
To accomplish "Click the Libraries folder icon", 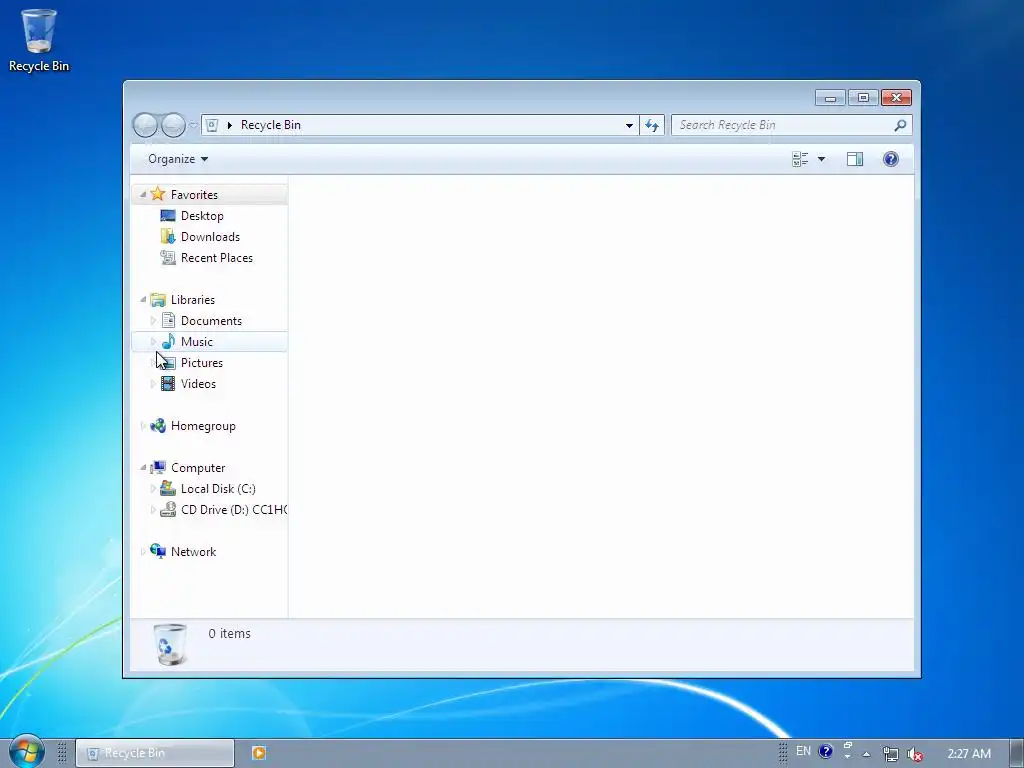I will click(158, 300).
